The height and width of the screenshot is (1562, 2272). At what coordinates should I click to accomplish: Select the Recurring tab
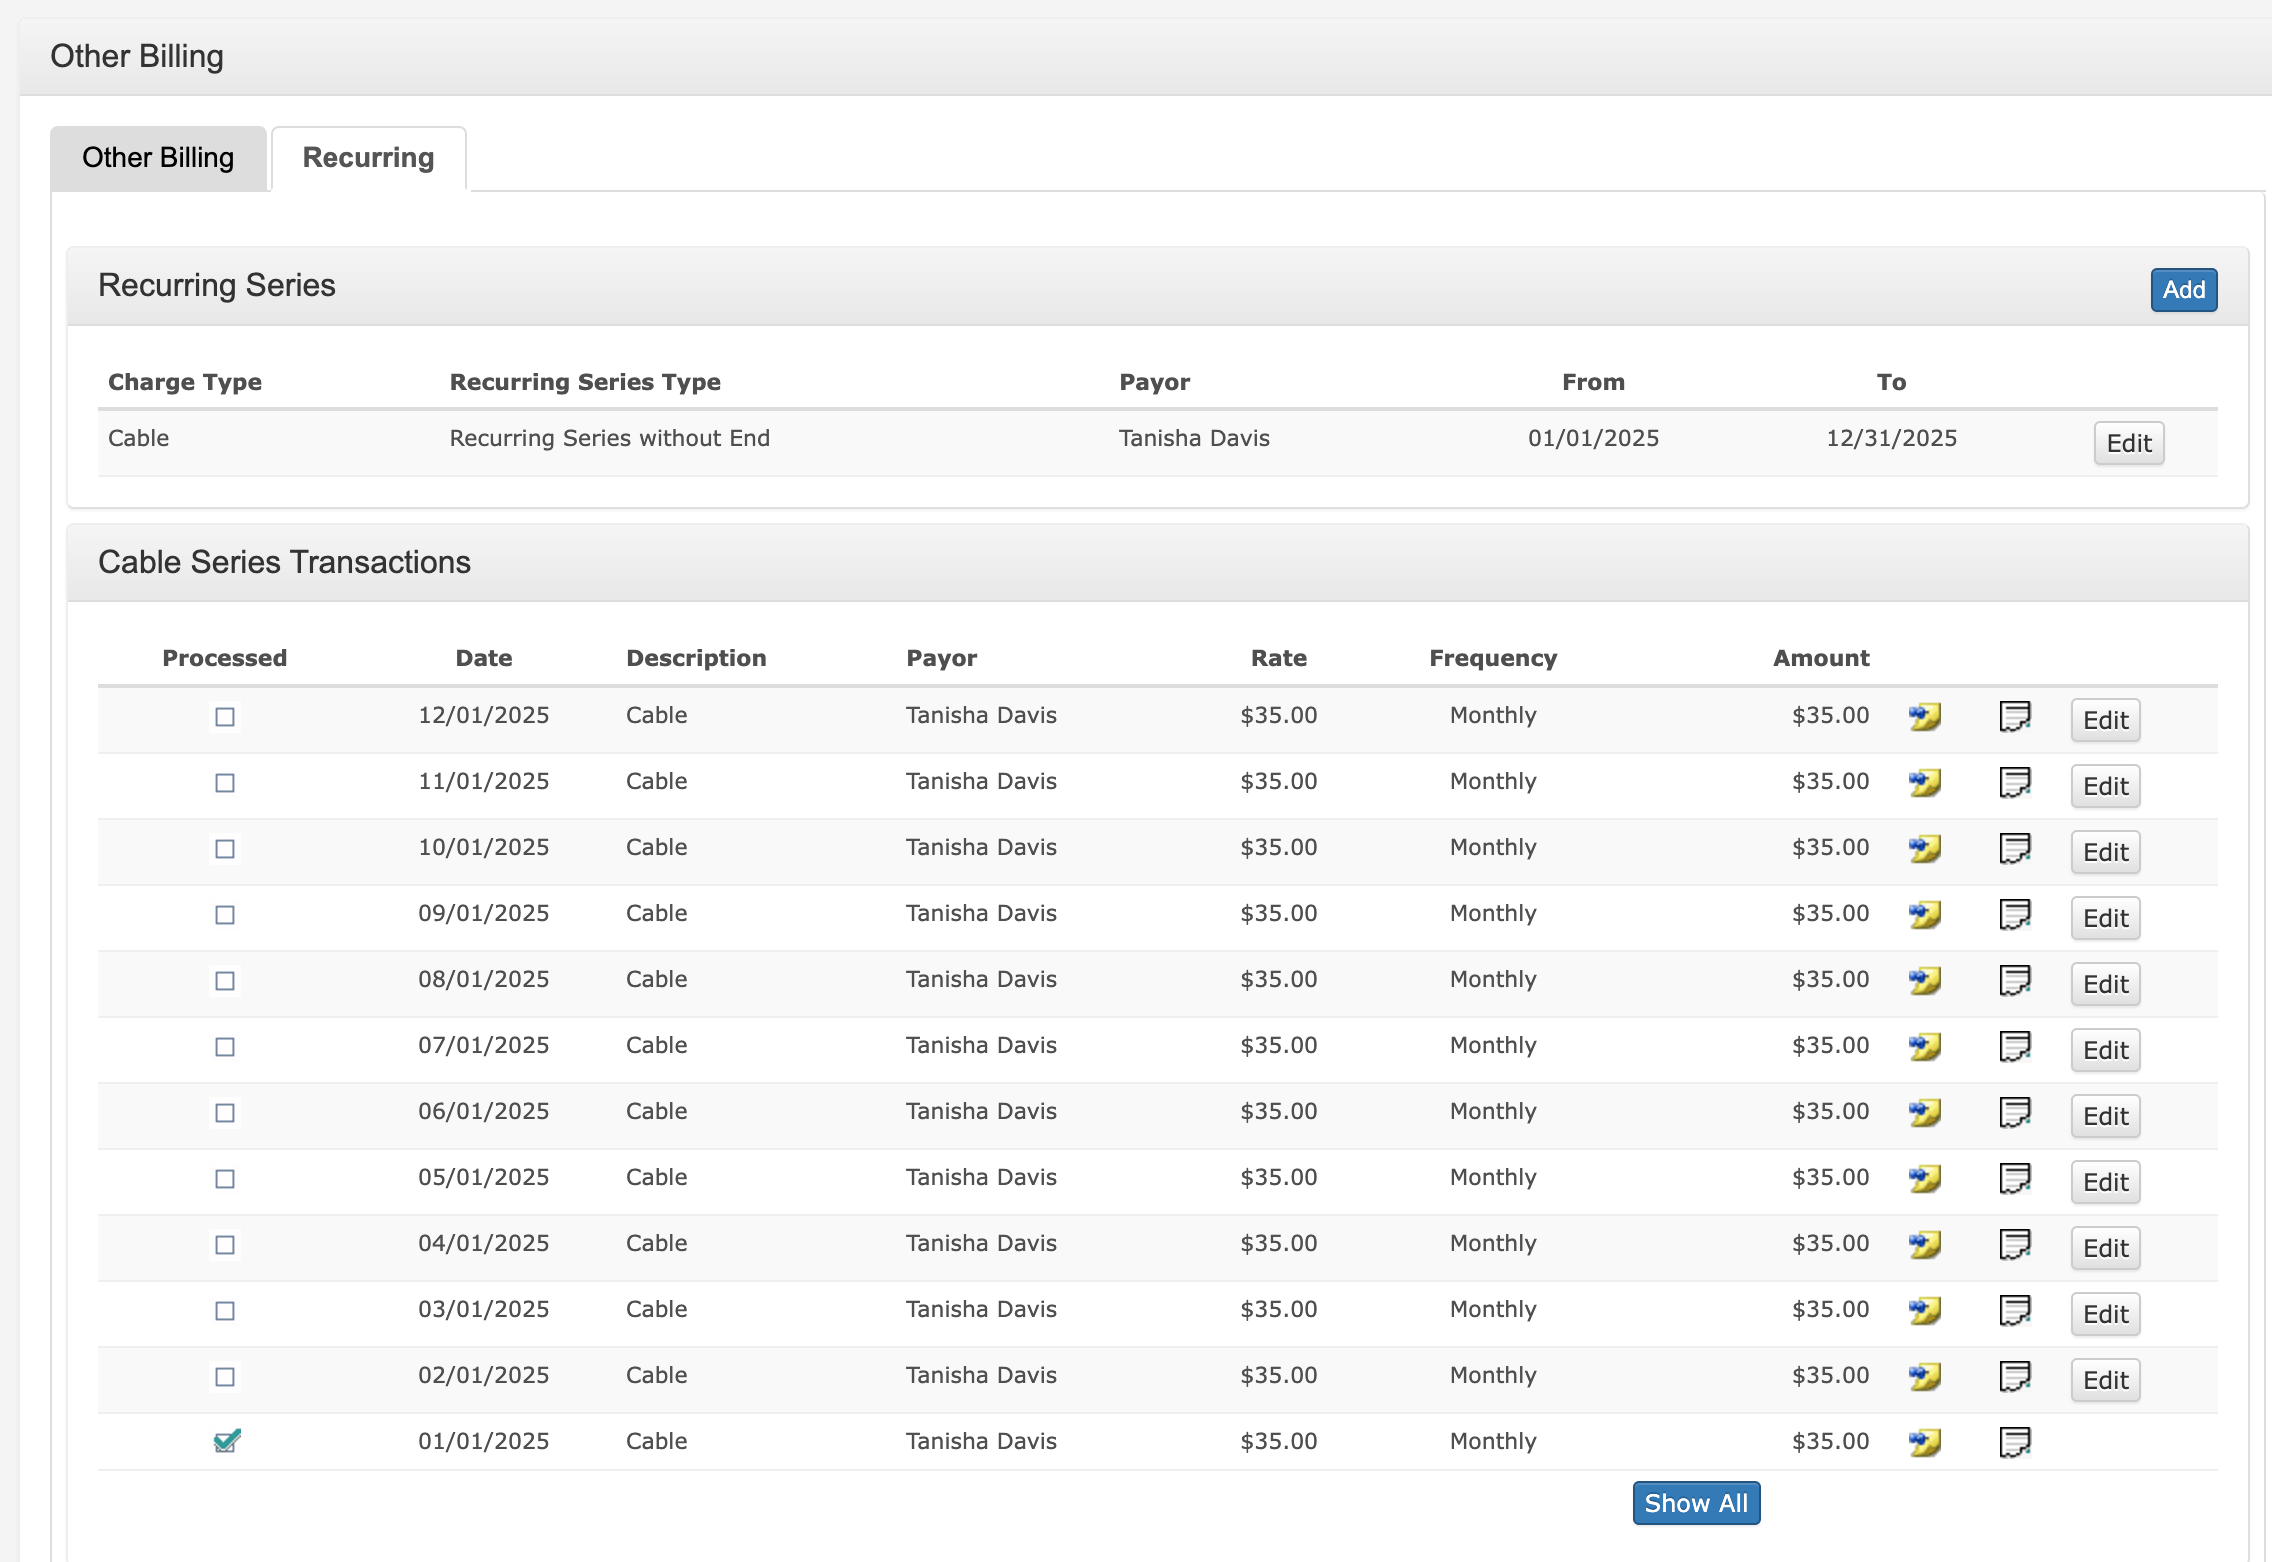[368, 158]
